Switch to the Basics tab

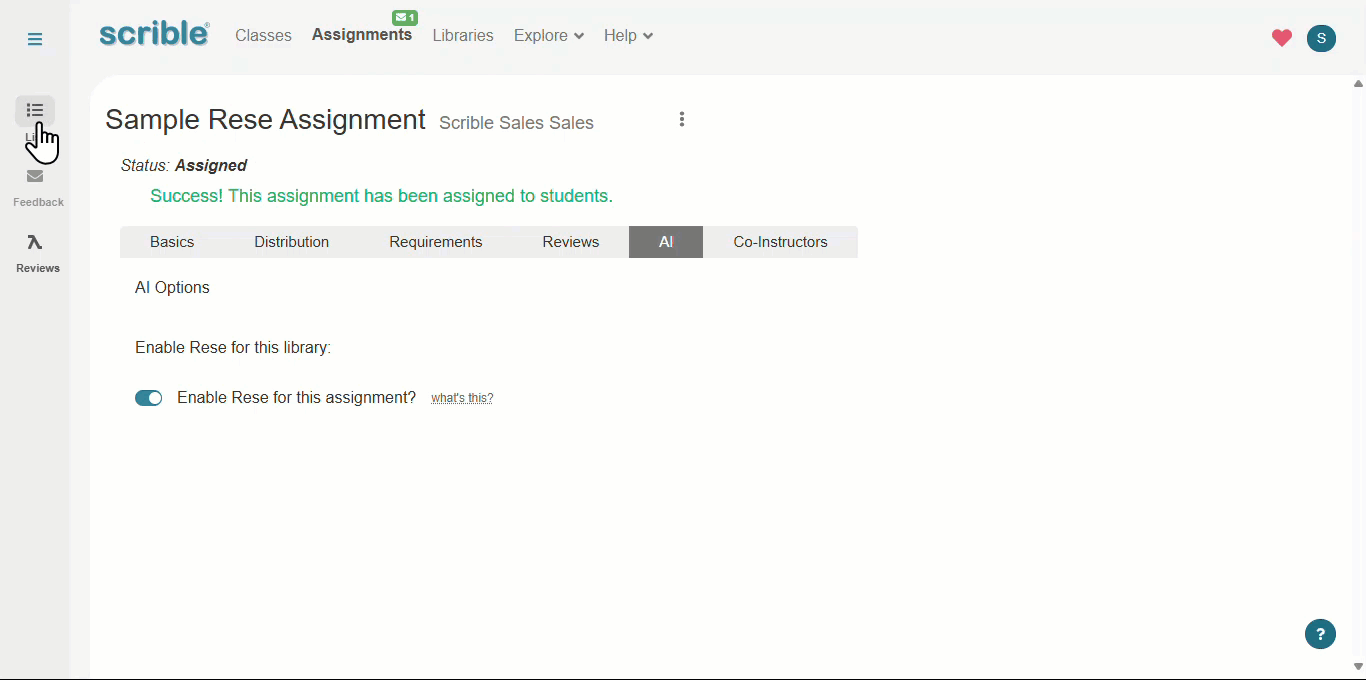click(172, 242)
